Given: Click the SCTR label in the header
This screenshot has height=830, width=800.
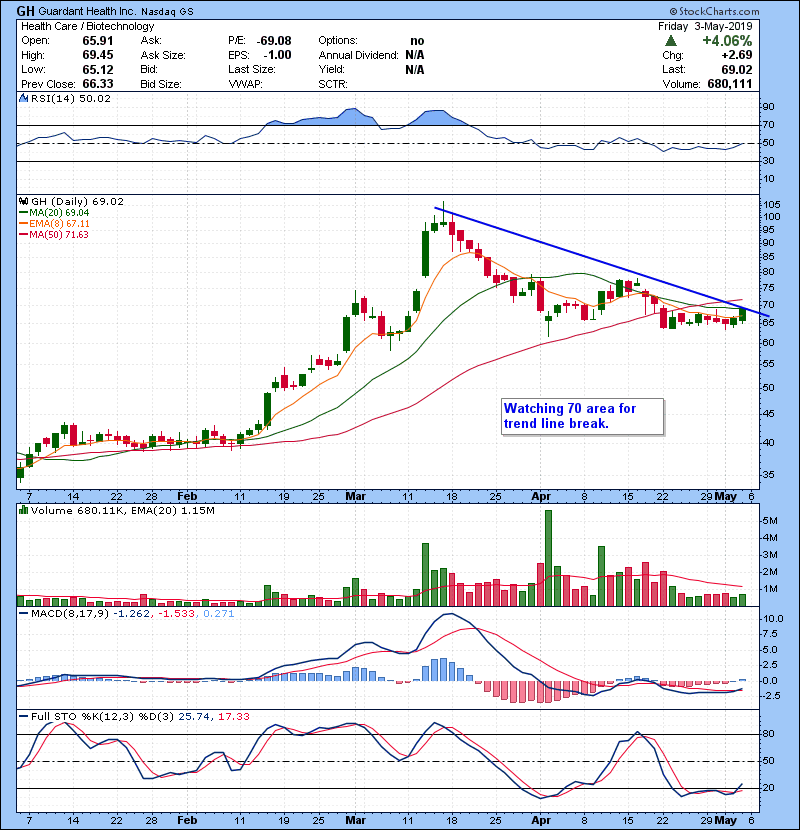Looking at the screenshot, I should pyautogui.click(x=333, y=84).
